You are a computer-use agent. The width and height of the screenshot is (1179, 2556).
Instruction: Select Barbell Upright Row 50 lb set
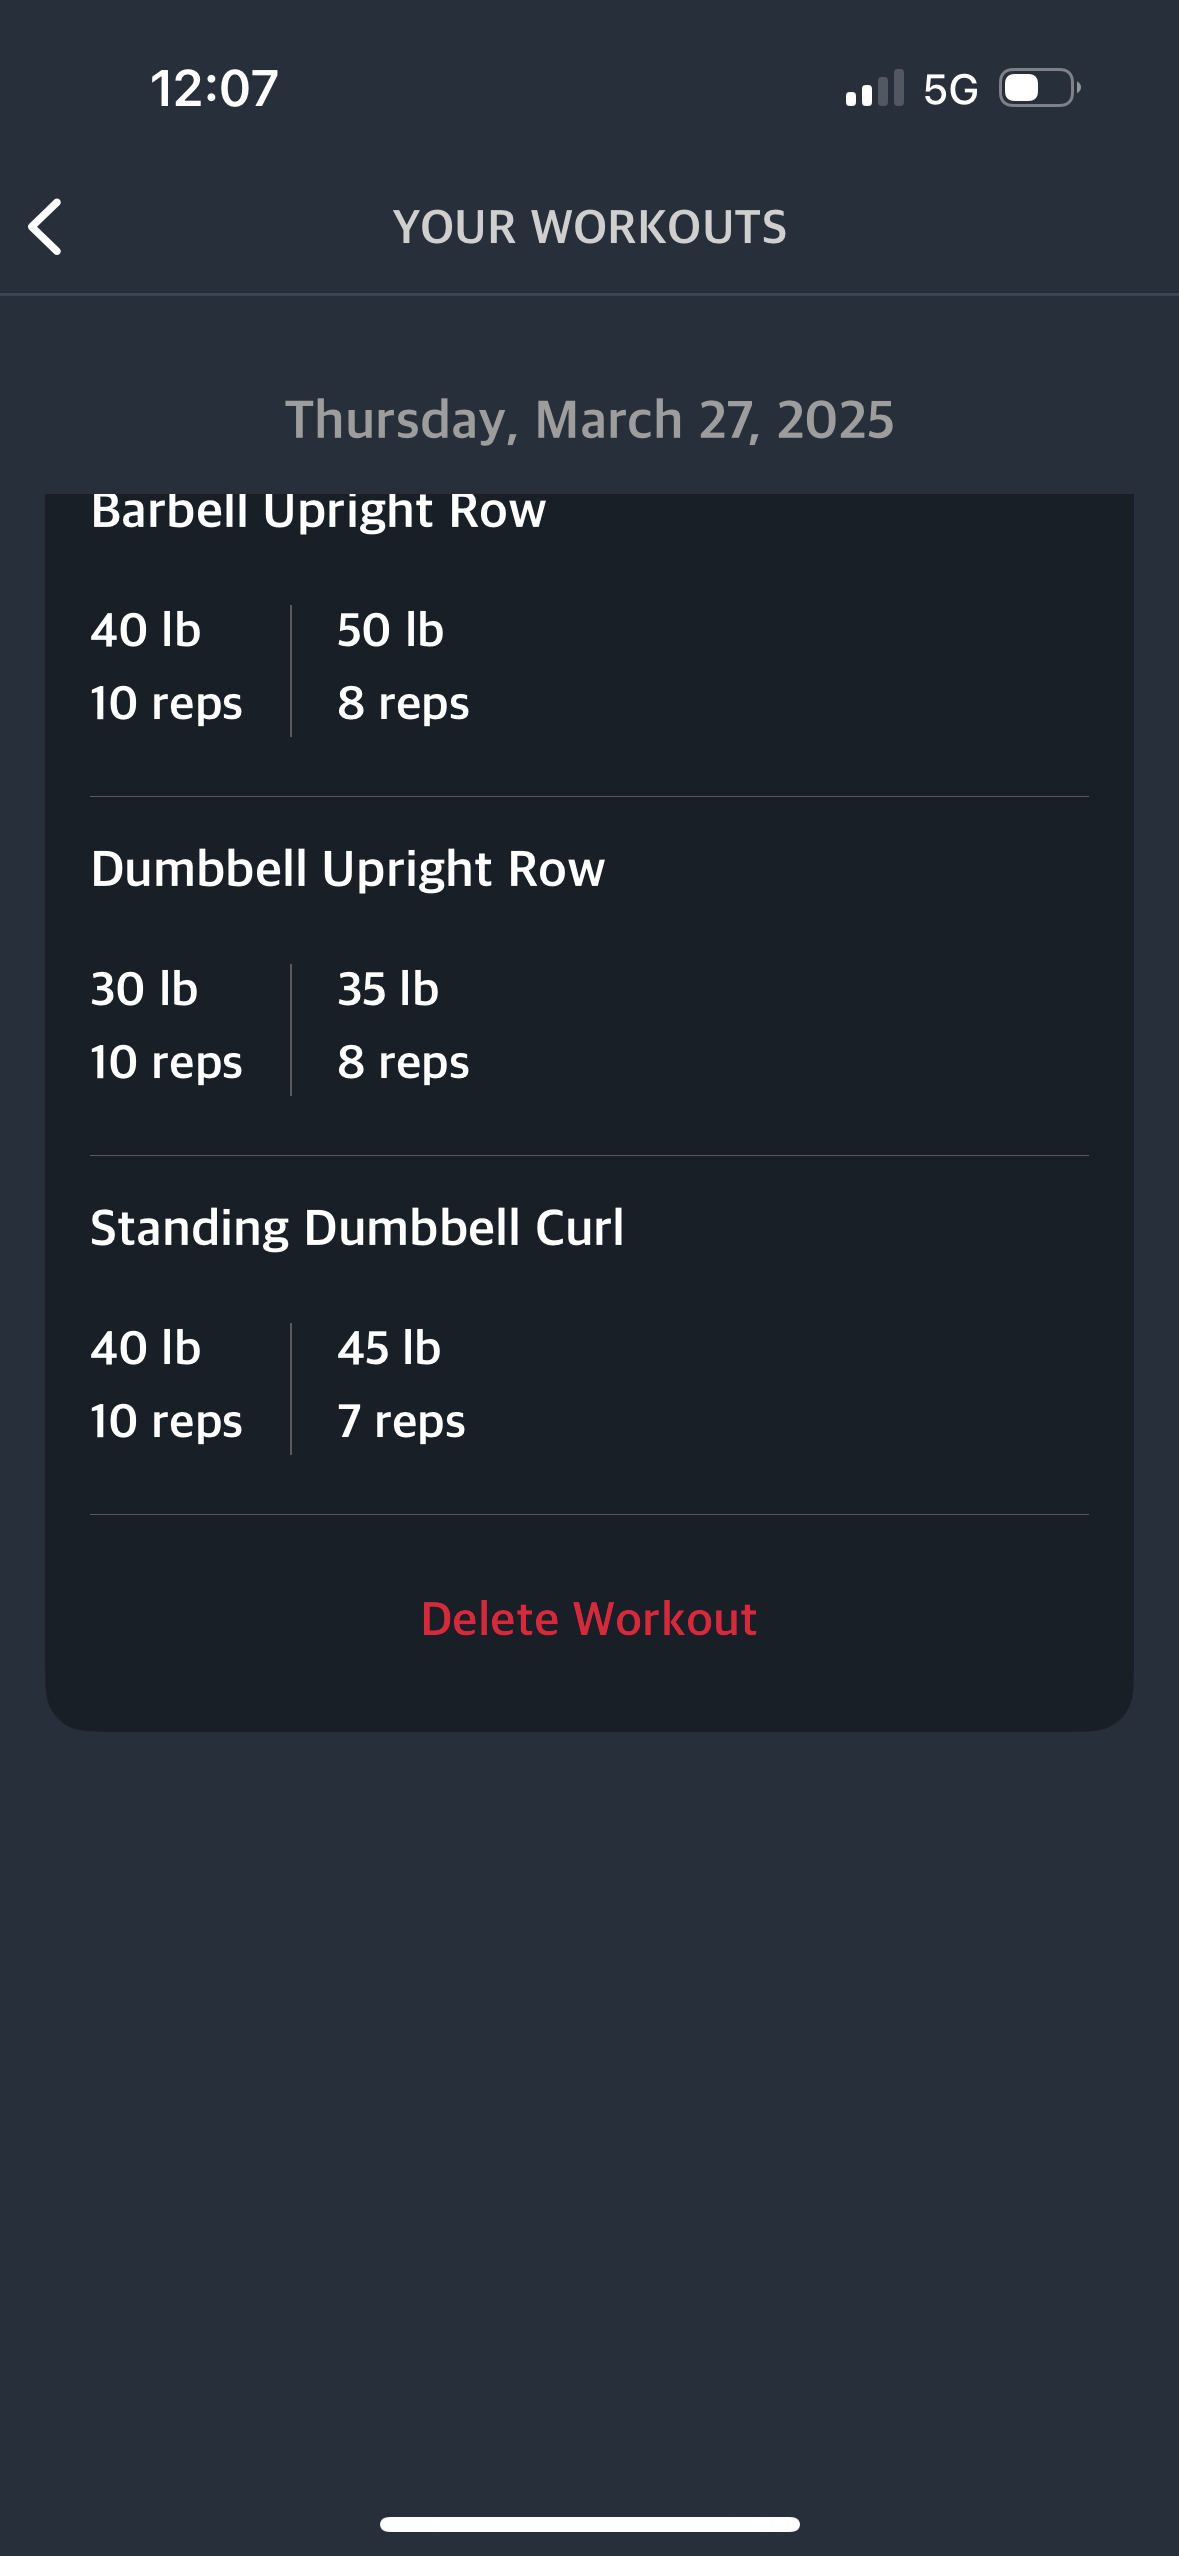[x=403, y=667]
